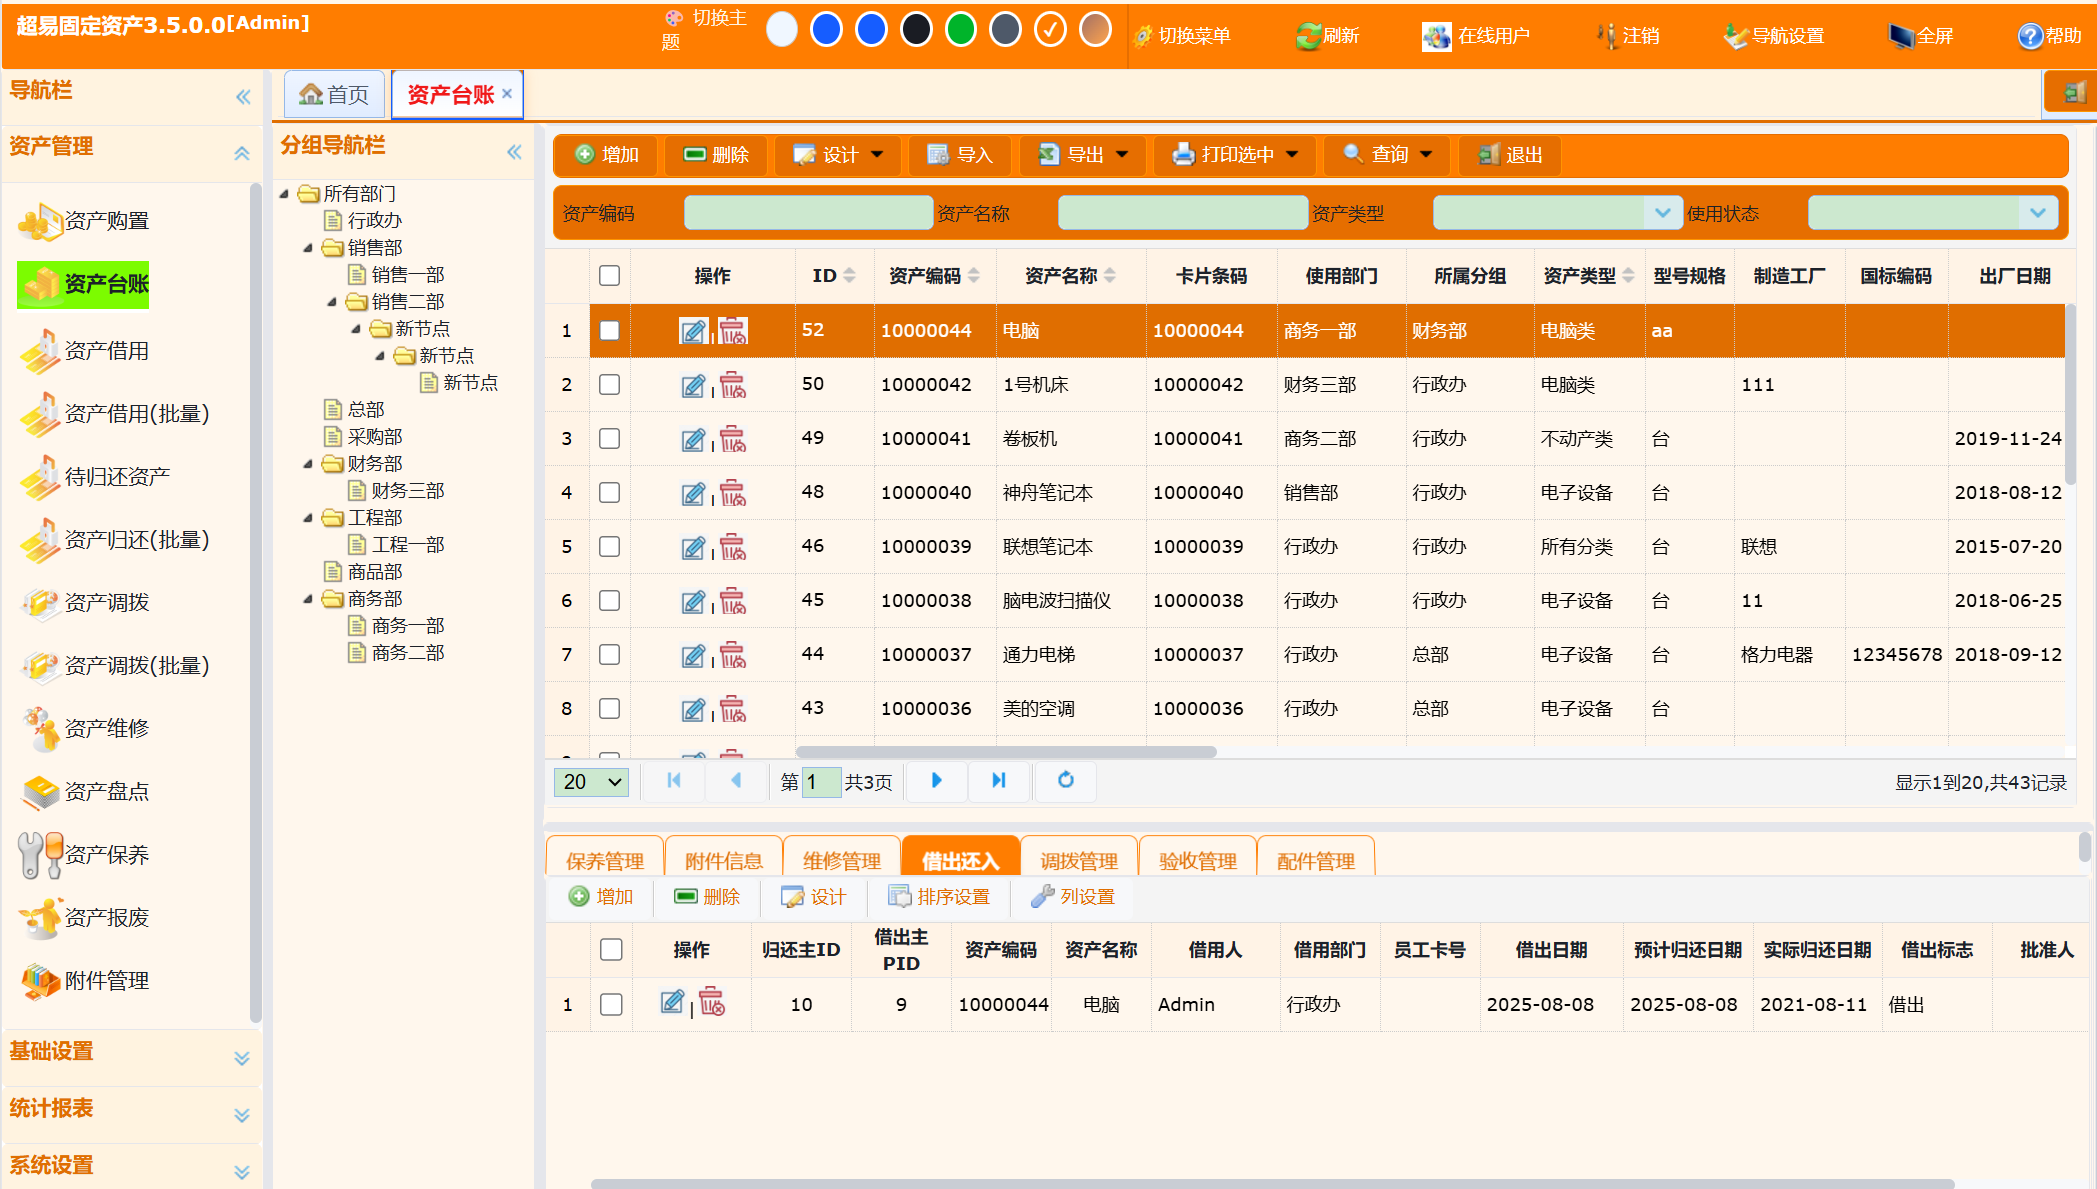
Task: Change page size dropdown showing 20
Action: pos(591,782)
